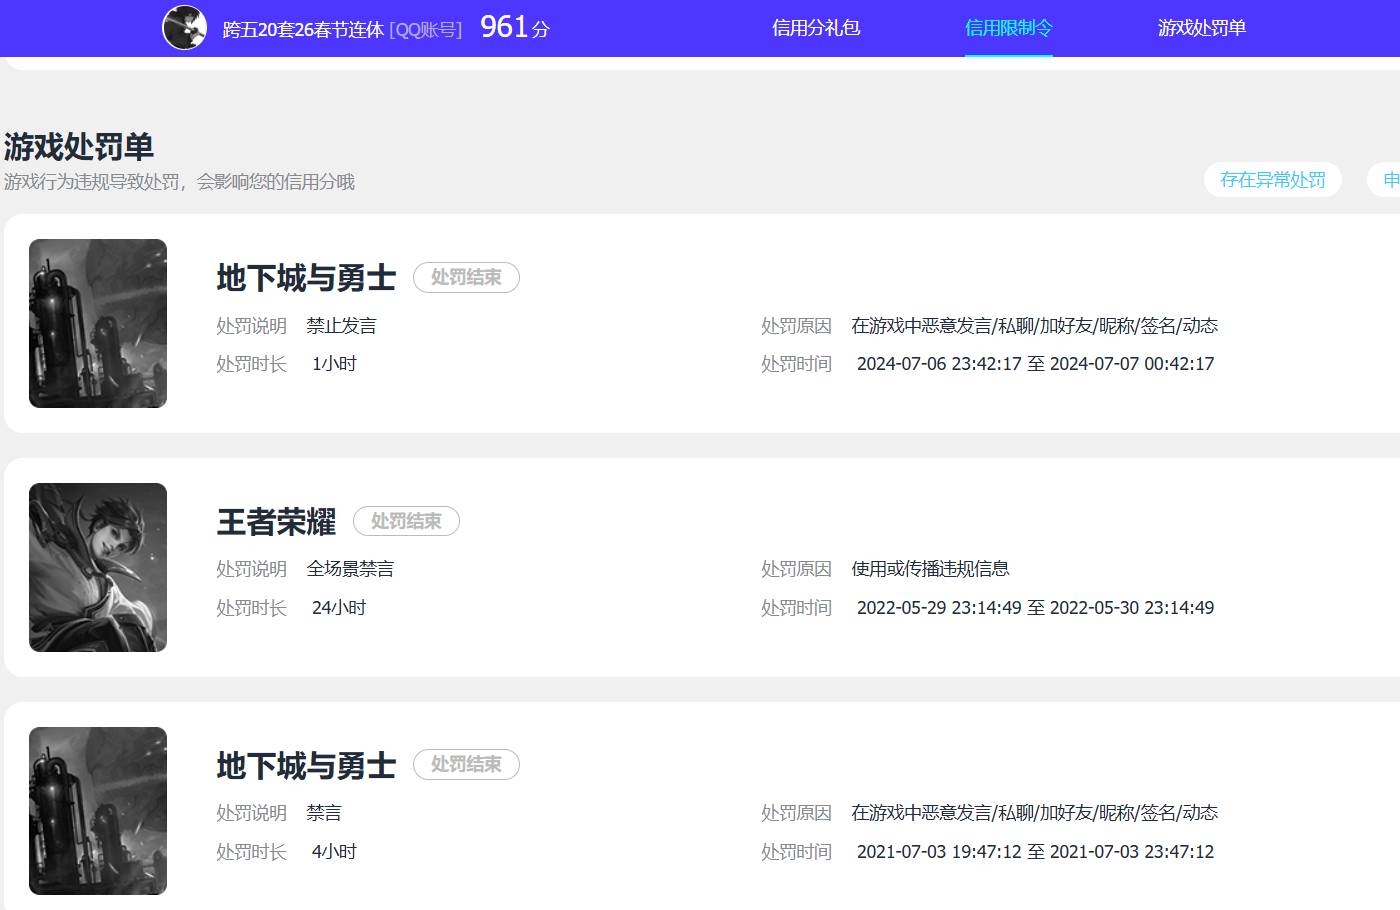Click the 1小时 penalty duration
The image size is (1400, 910).
coord(335,364)
